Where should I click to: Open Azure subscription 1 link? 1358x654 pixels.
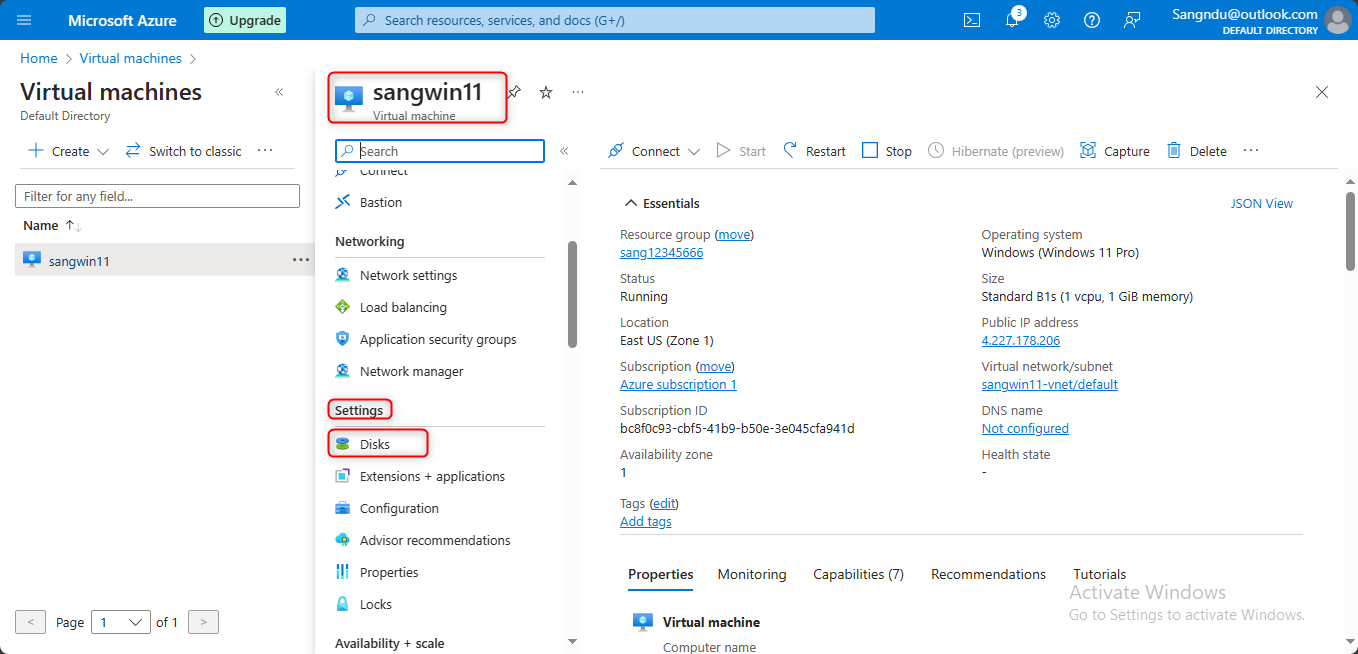[678, 385]
